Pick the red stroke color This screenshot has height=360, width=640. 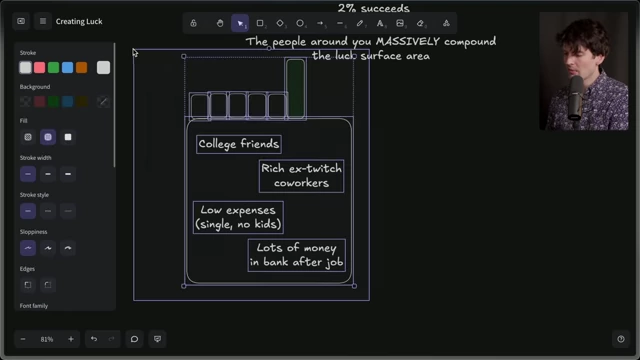[x=40, y=67]
